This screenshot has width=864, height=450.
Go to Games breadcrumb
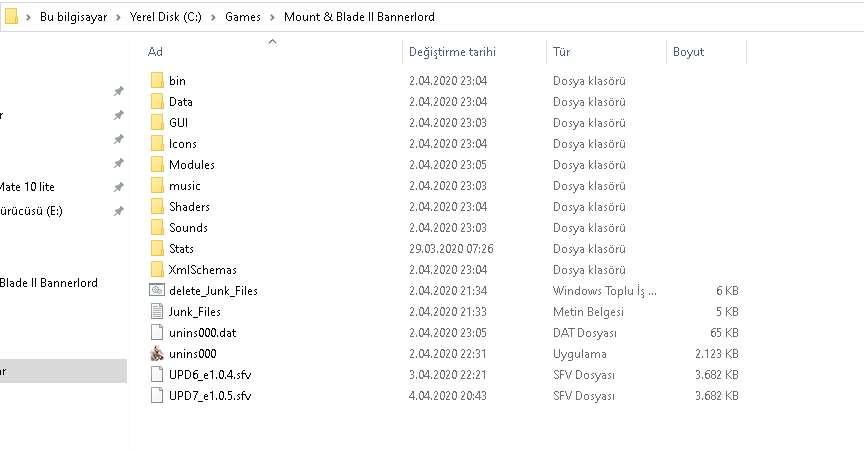tap(242, 17)
